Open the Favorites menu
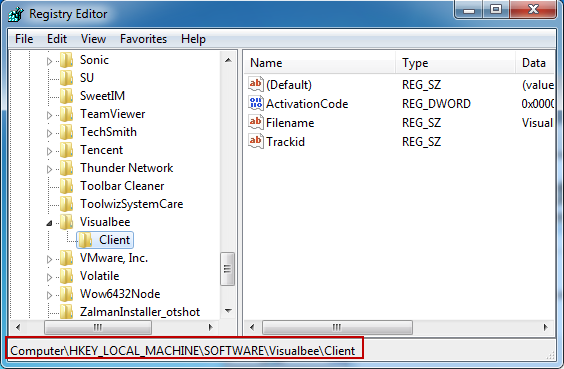Image resolution: width=564 pixels, height=369 pixels. pos(144,39)
